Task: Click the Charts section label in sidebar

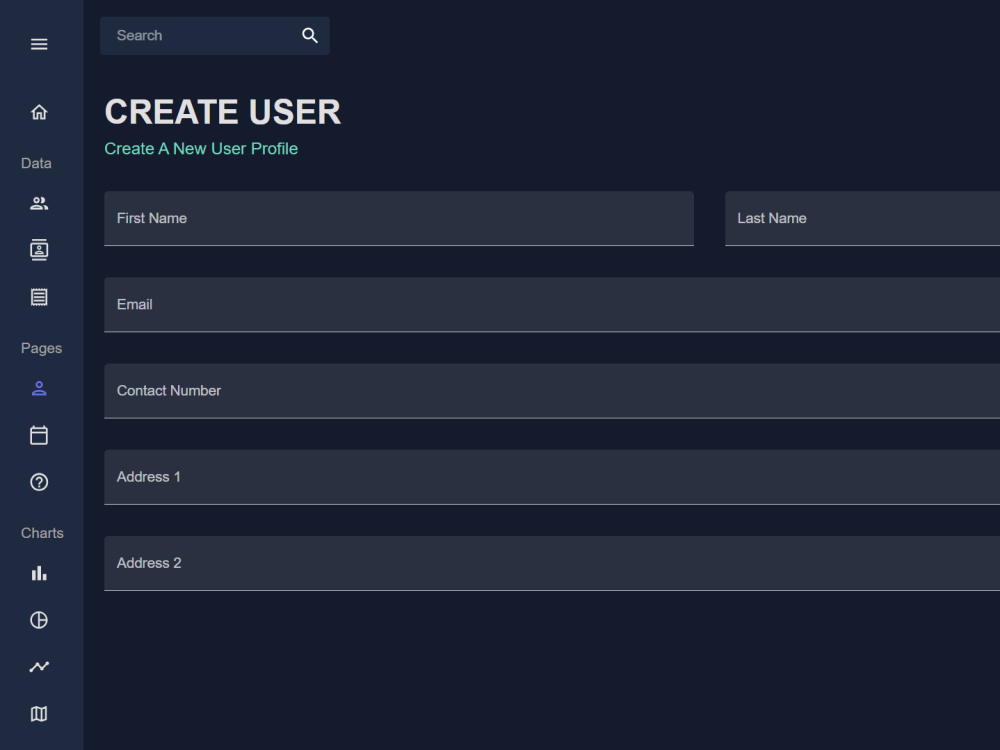Action: (42, 533)
